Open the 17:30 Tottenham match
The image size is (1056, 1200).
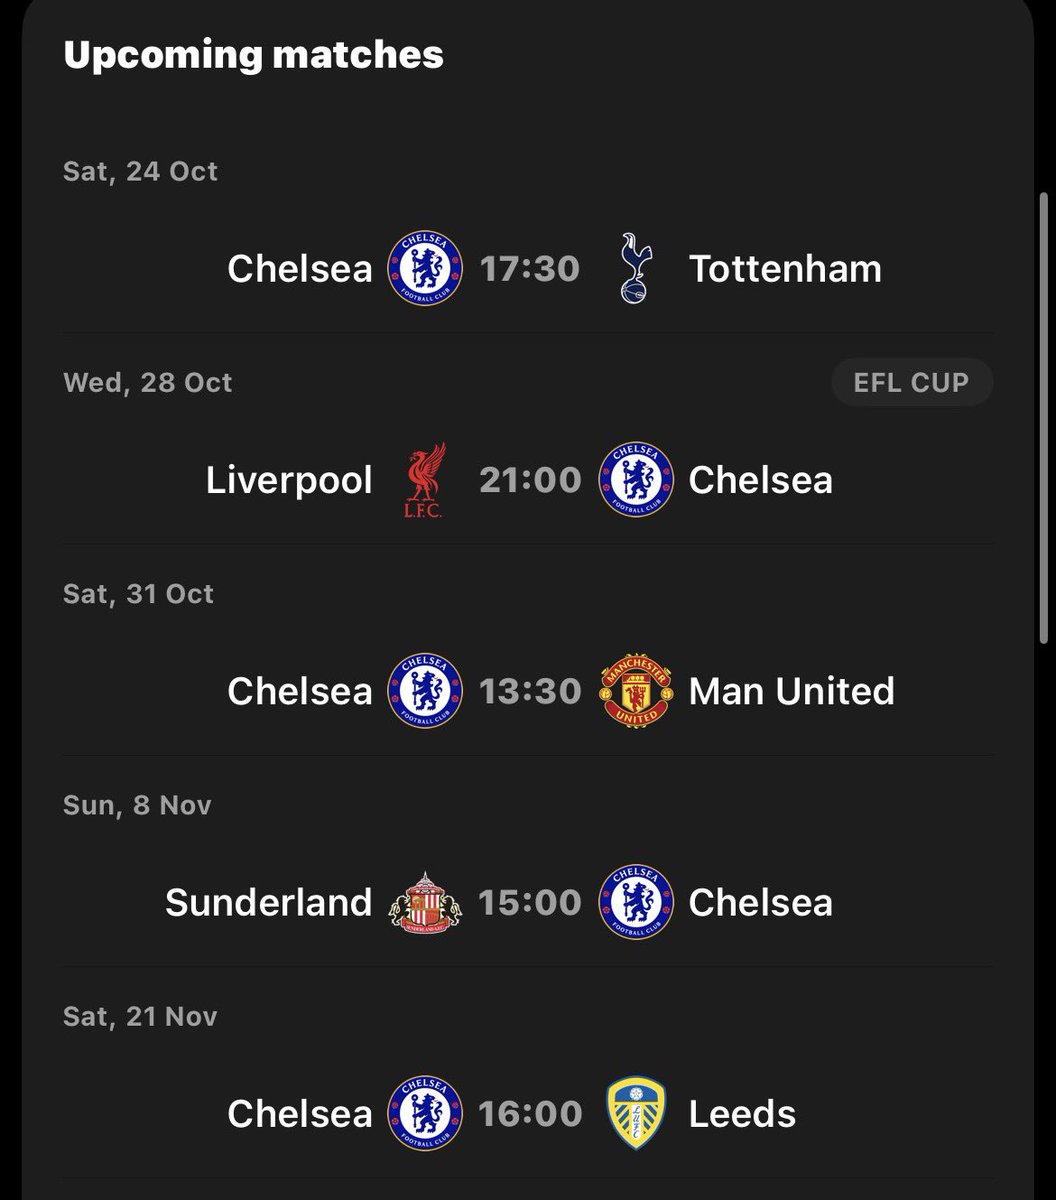529,268
